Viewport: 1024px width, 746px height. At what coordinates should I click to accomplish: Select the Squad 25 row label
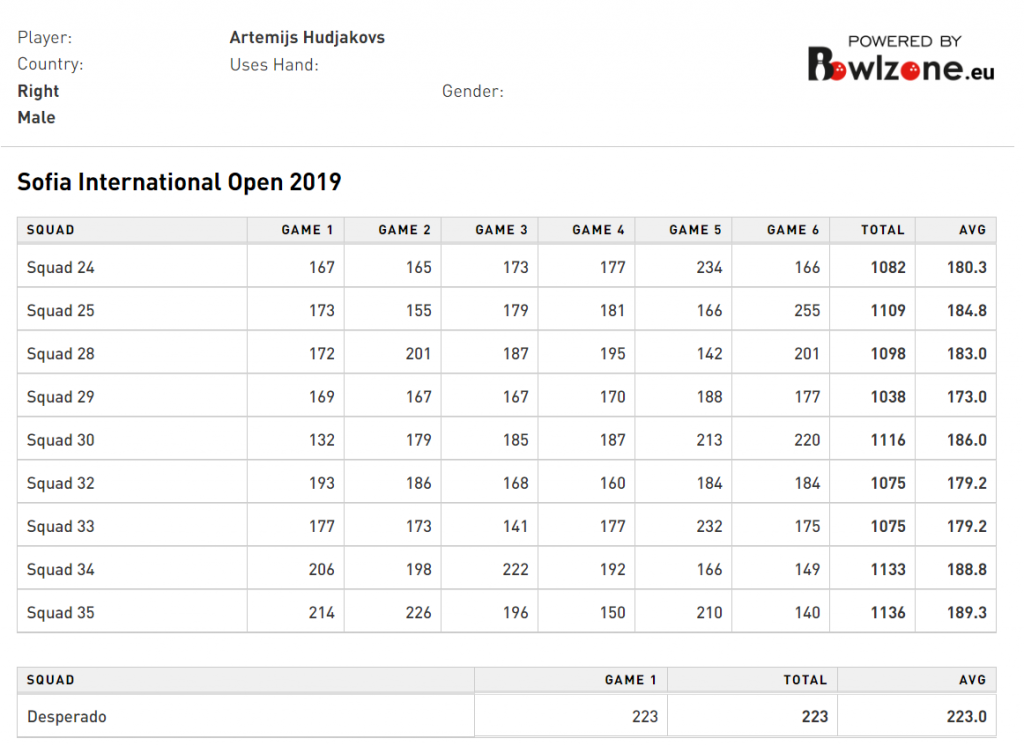coord(61,310)
